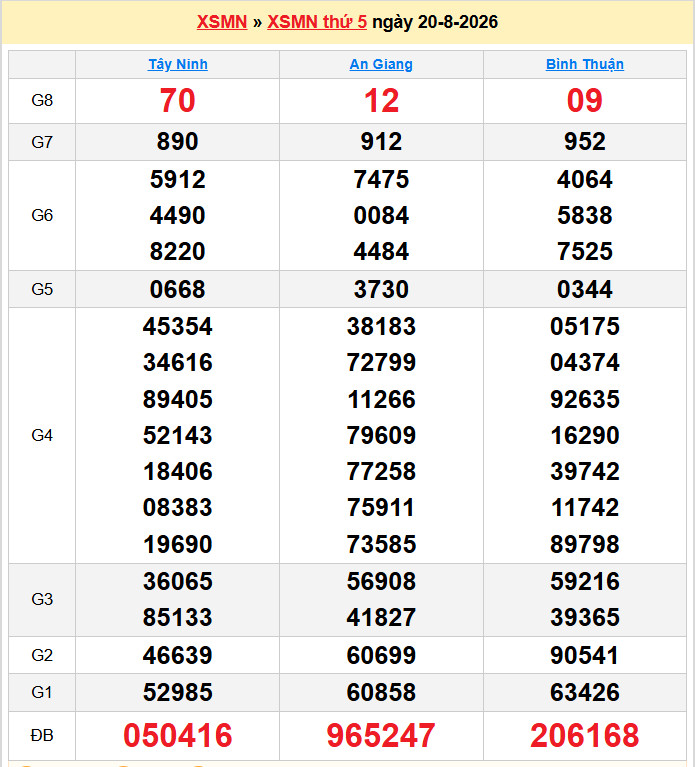Click the G4 number 11742
The width and height of the screenshot is (695, 767).
(584, 507)
